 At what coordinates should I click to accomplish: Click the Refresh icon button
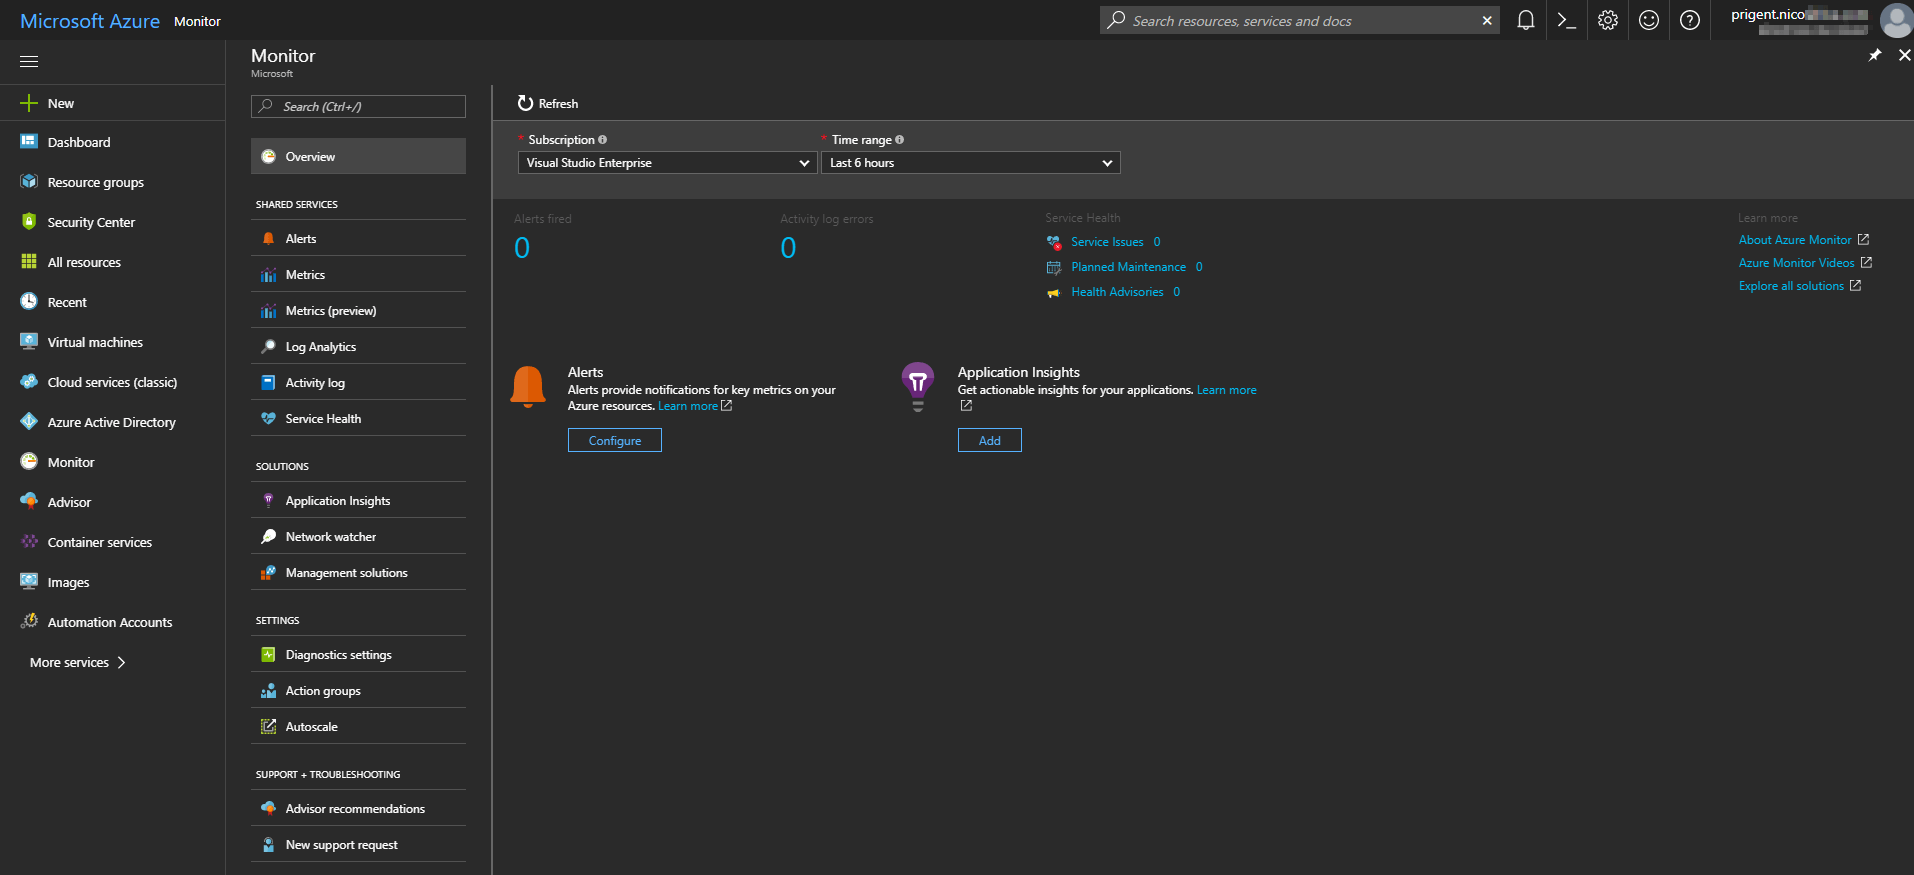tap(525, 103)
